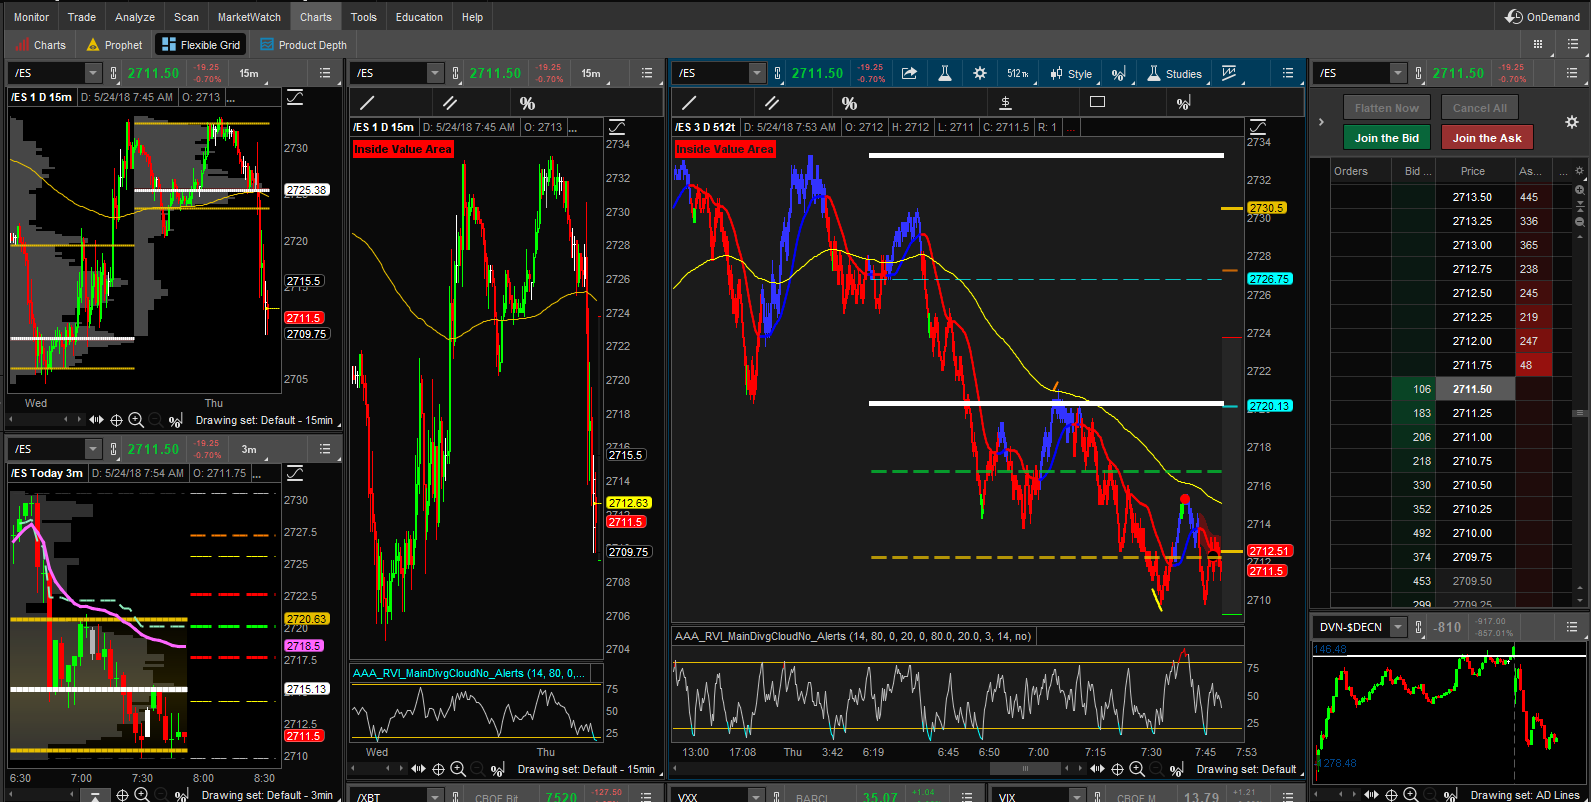Select parallel channel drawing tool on main chart
The width and height of the screenshot is (1591, 802).
pyautogui.click(x=772, y=102)
